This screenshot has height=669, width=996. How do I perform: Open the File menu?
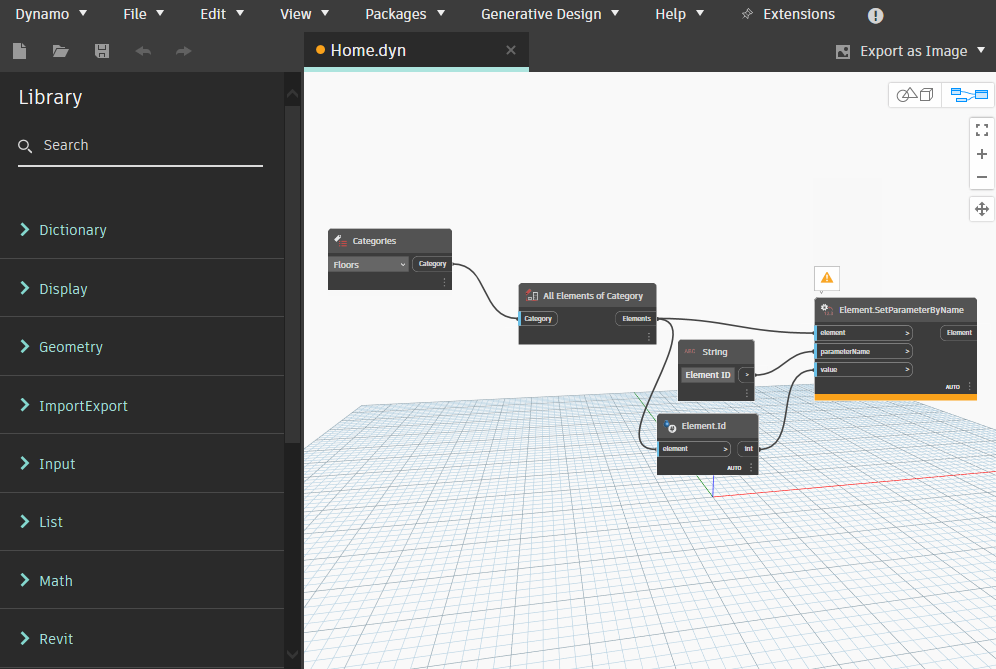(x=143, y=14)
